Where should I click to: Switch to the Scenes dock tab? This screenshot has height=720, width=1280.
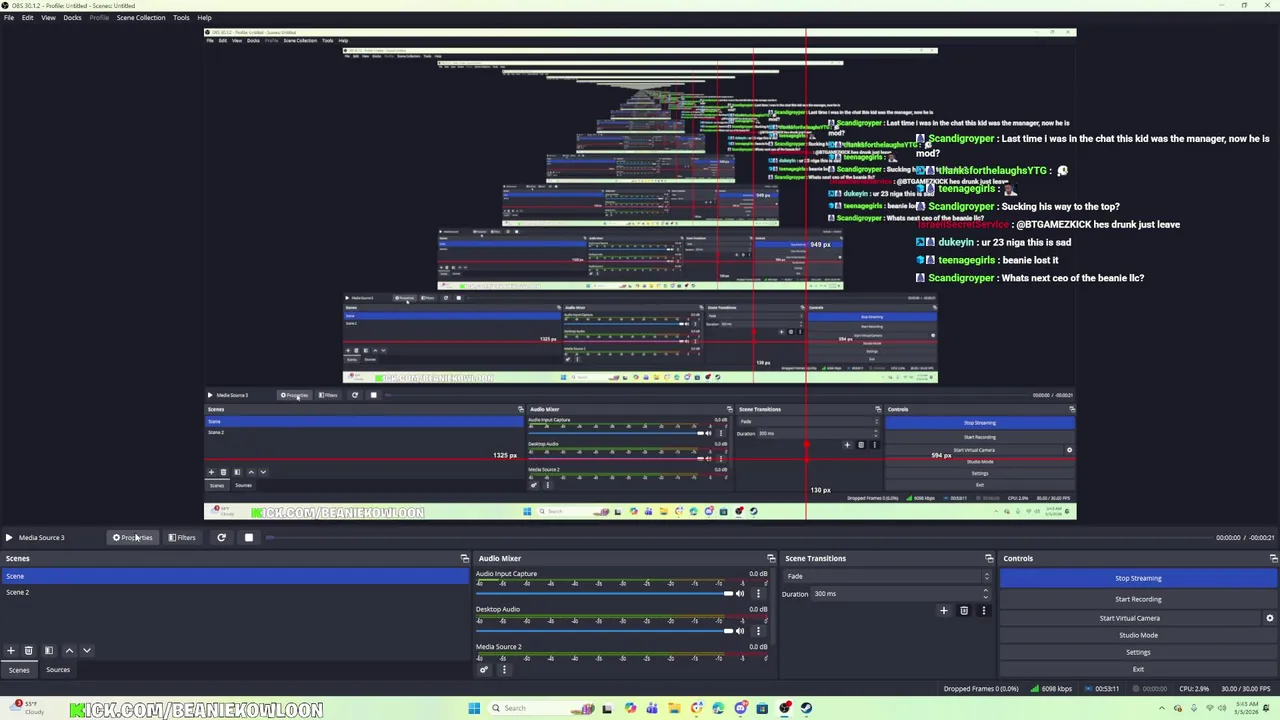[x=19, y=670]
